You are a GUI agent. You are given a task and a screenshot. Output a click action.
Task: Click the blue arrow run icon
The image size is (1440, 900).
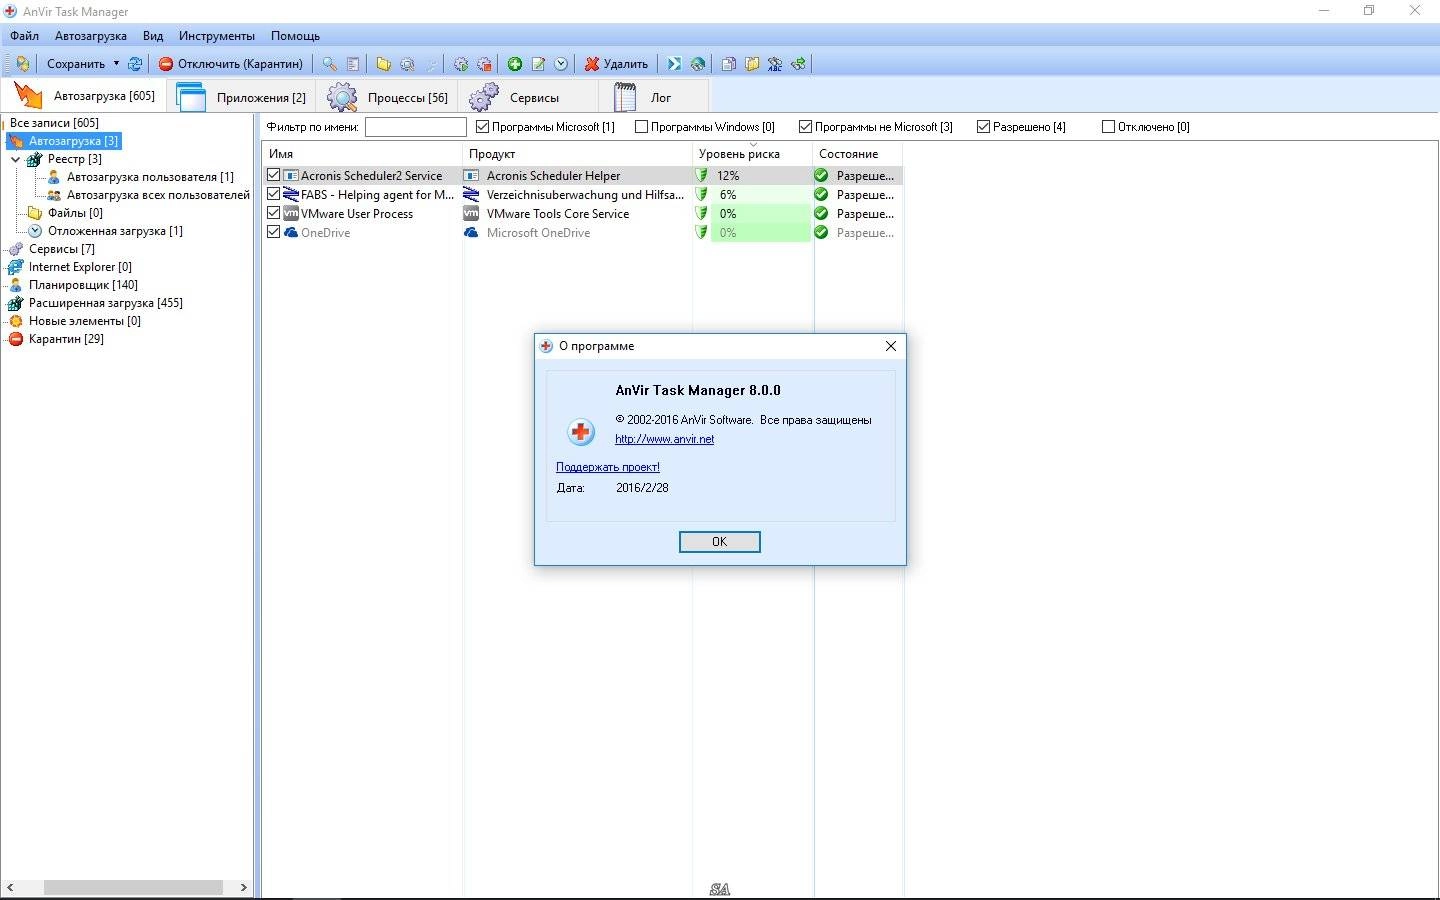pos(674,64)
